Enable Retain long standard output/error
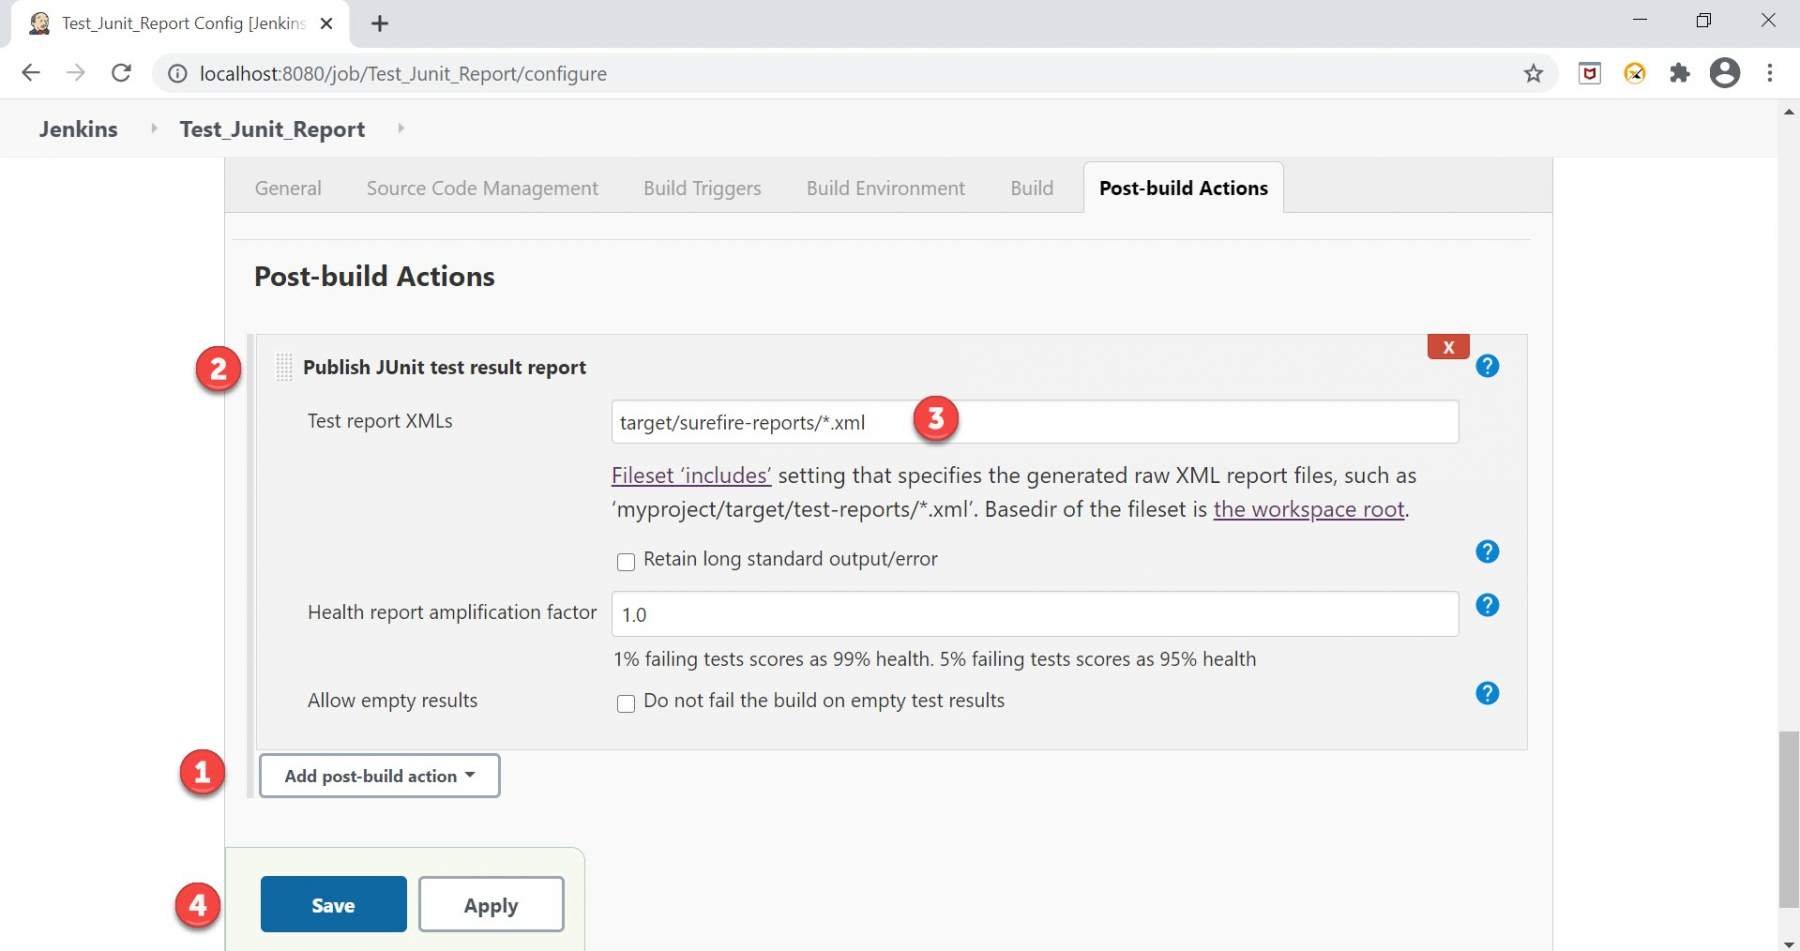 pos(626,562)
